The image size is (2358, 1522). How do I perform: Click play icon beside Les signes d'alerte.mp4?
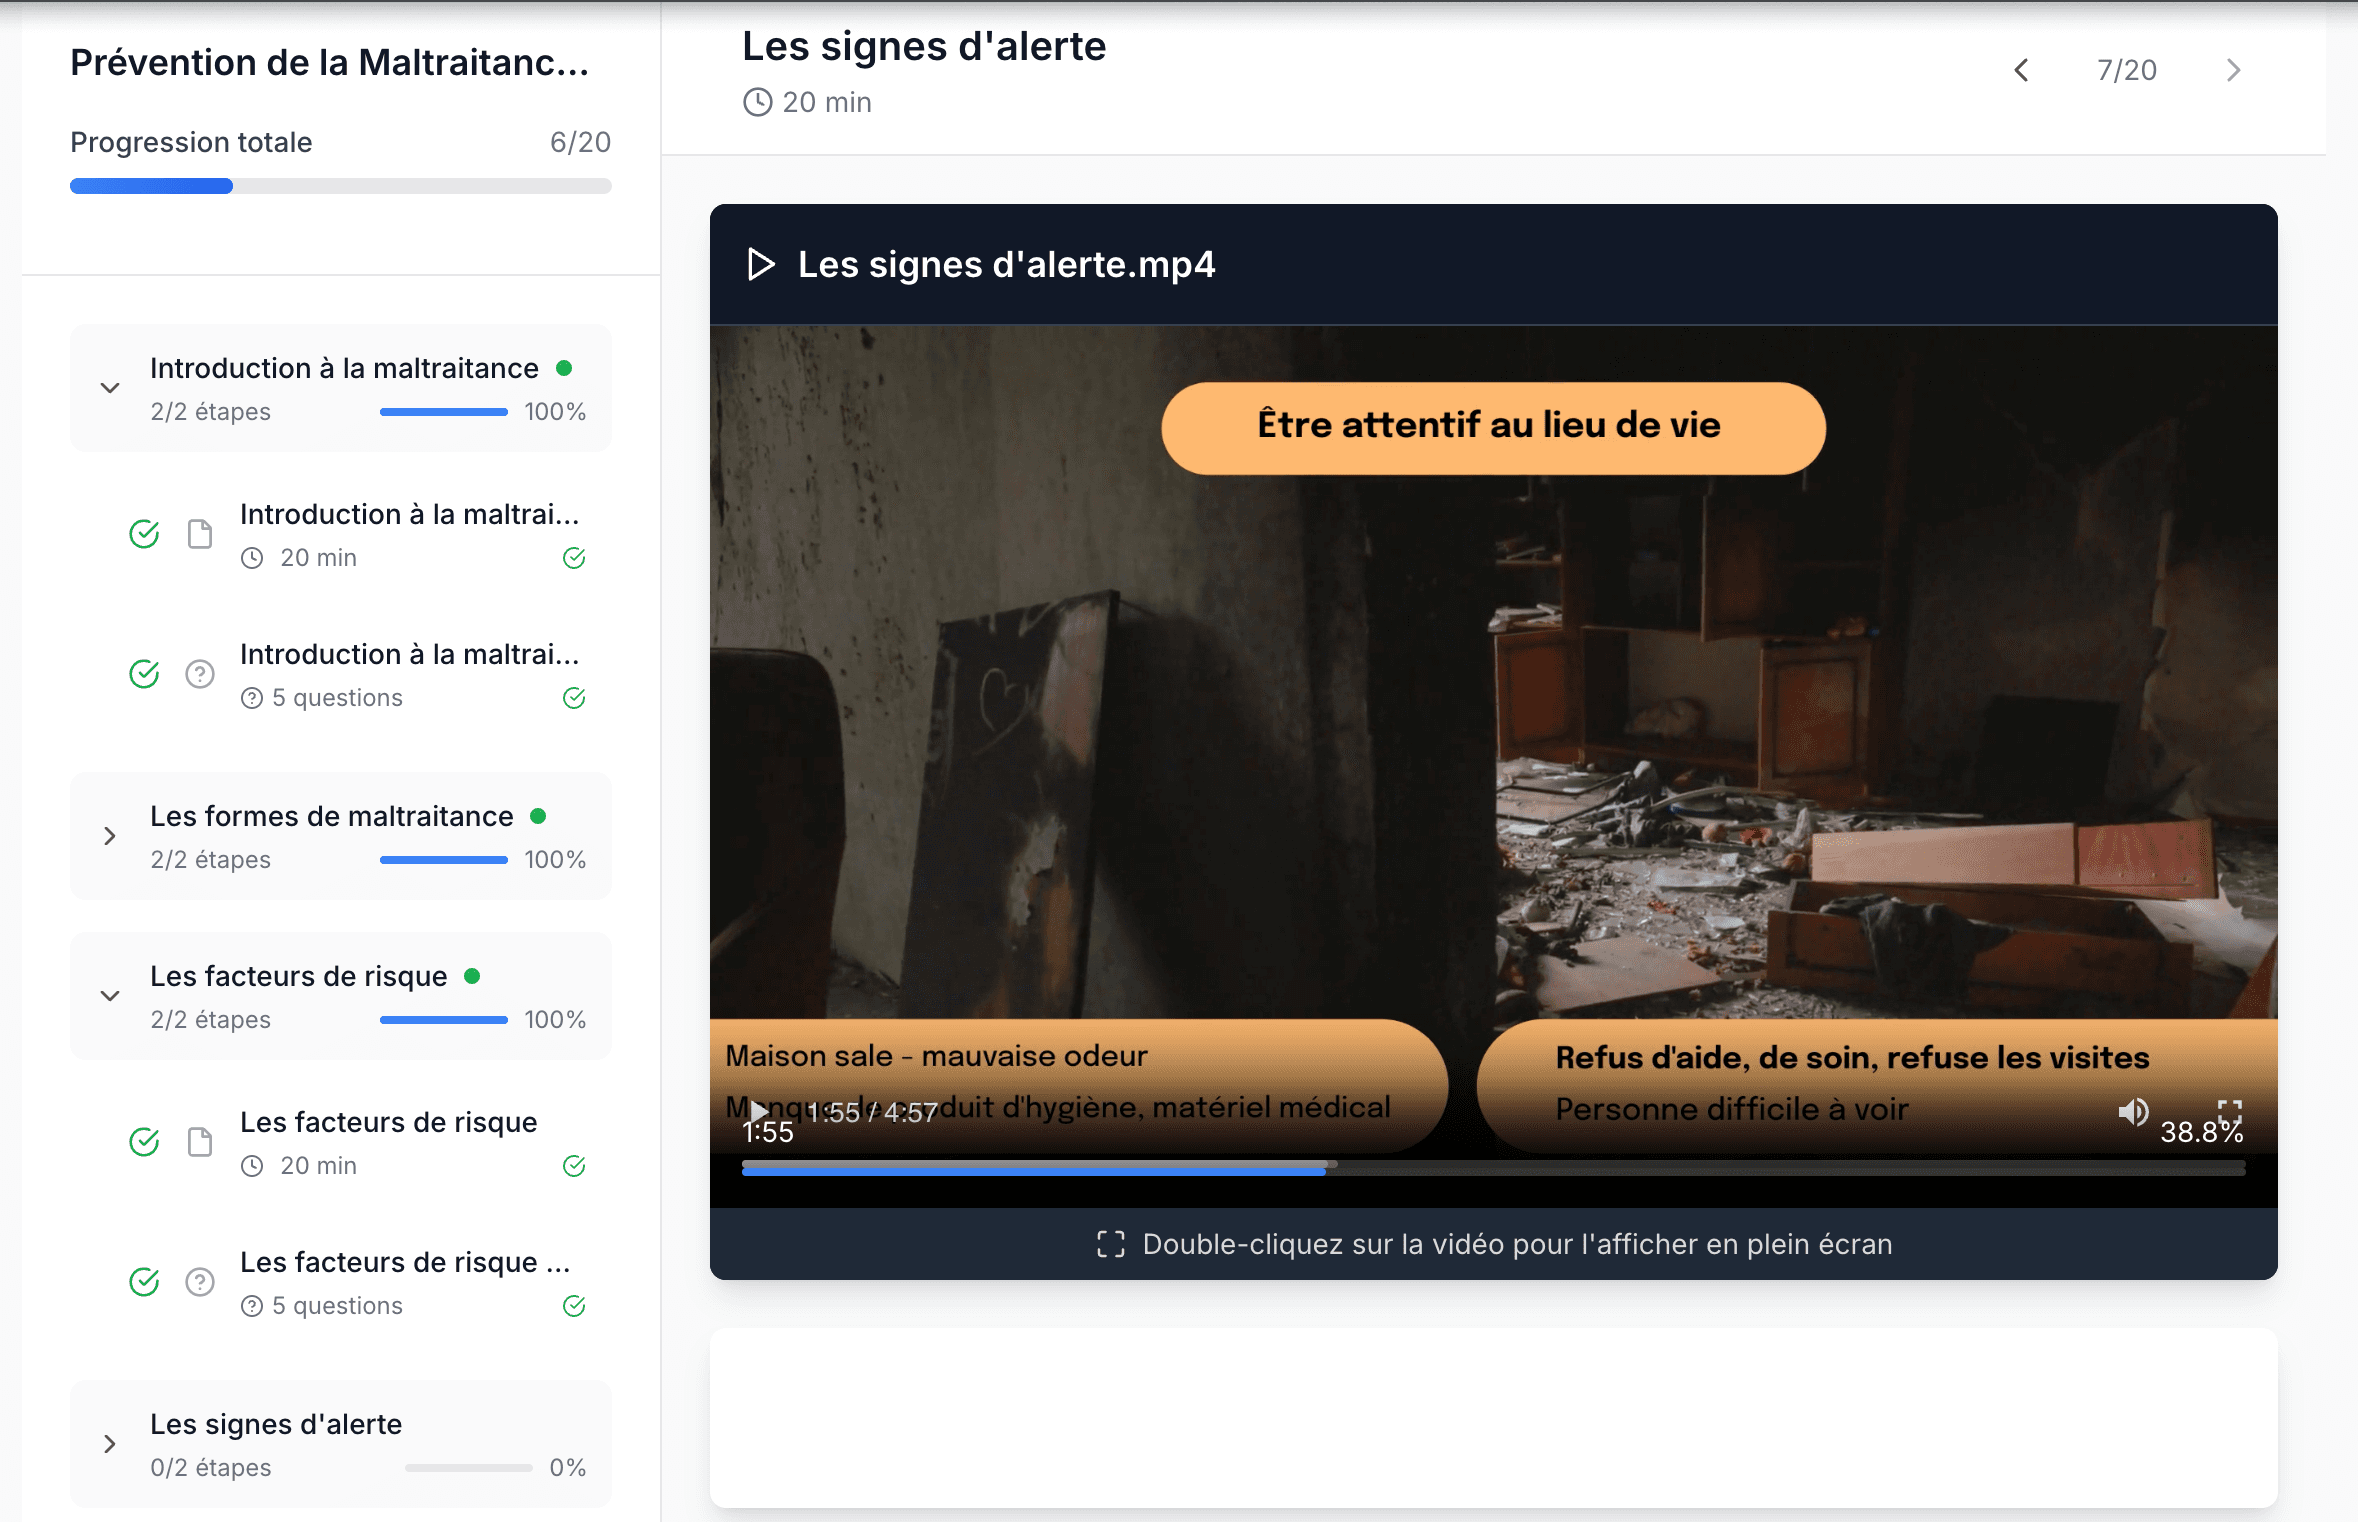(x=761, y=264)
